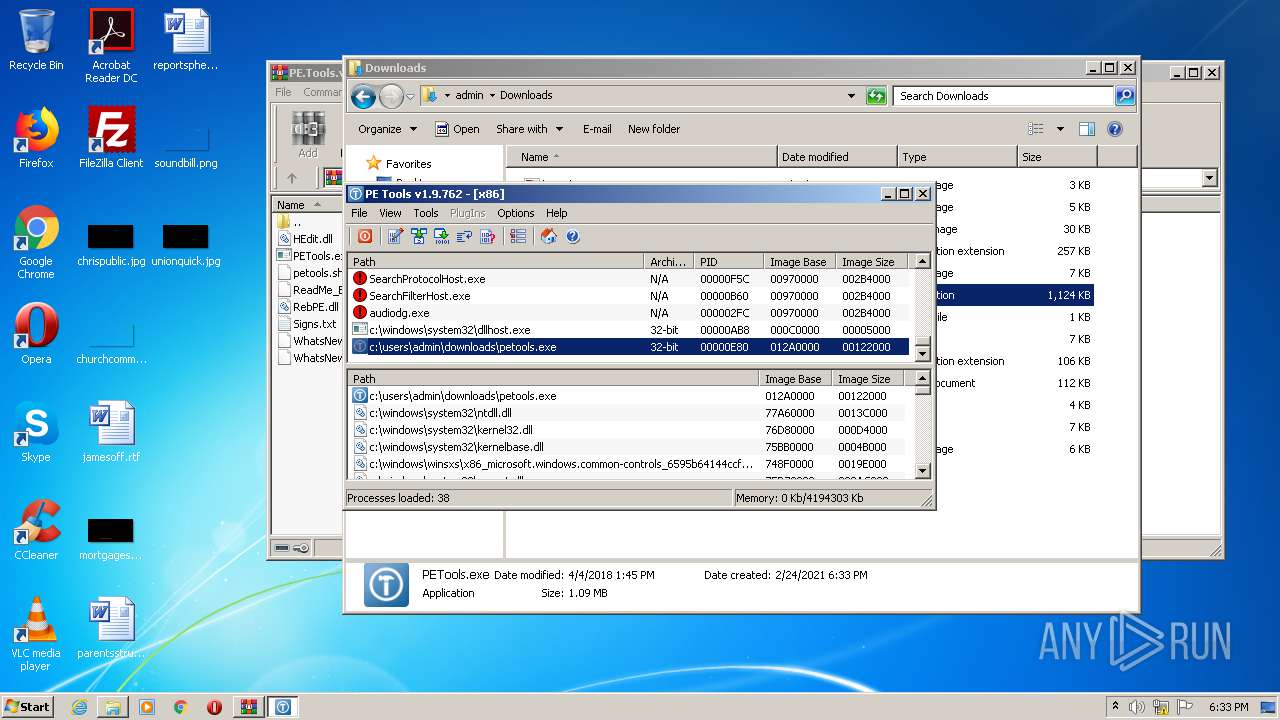Click the PE Tools toolbar icon with lines and return arrow

[x=464, y=236]
